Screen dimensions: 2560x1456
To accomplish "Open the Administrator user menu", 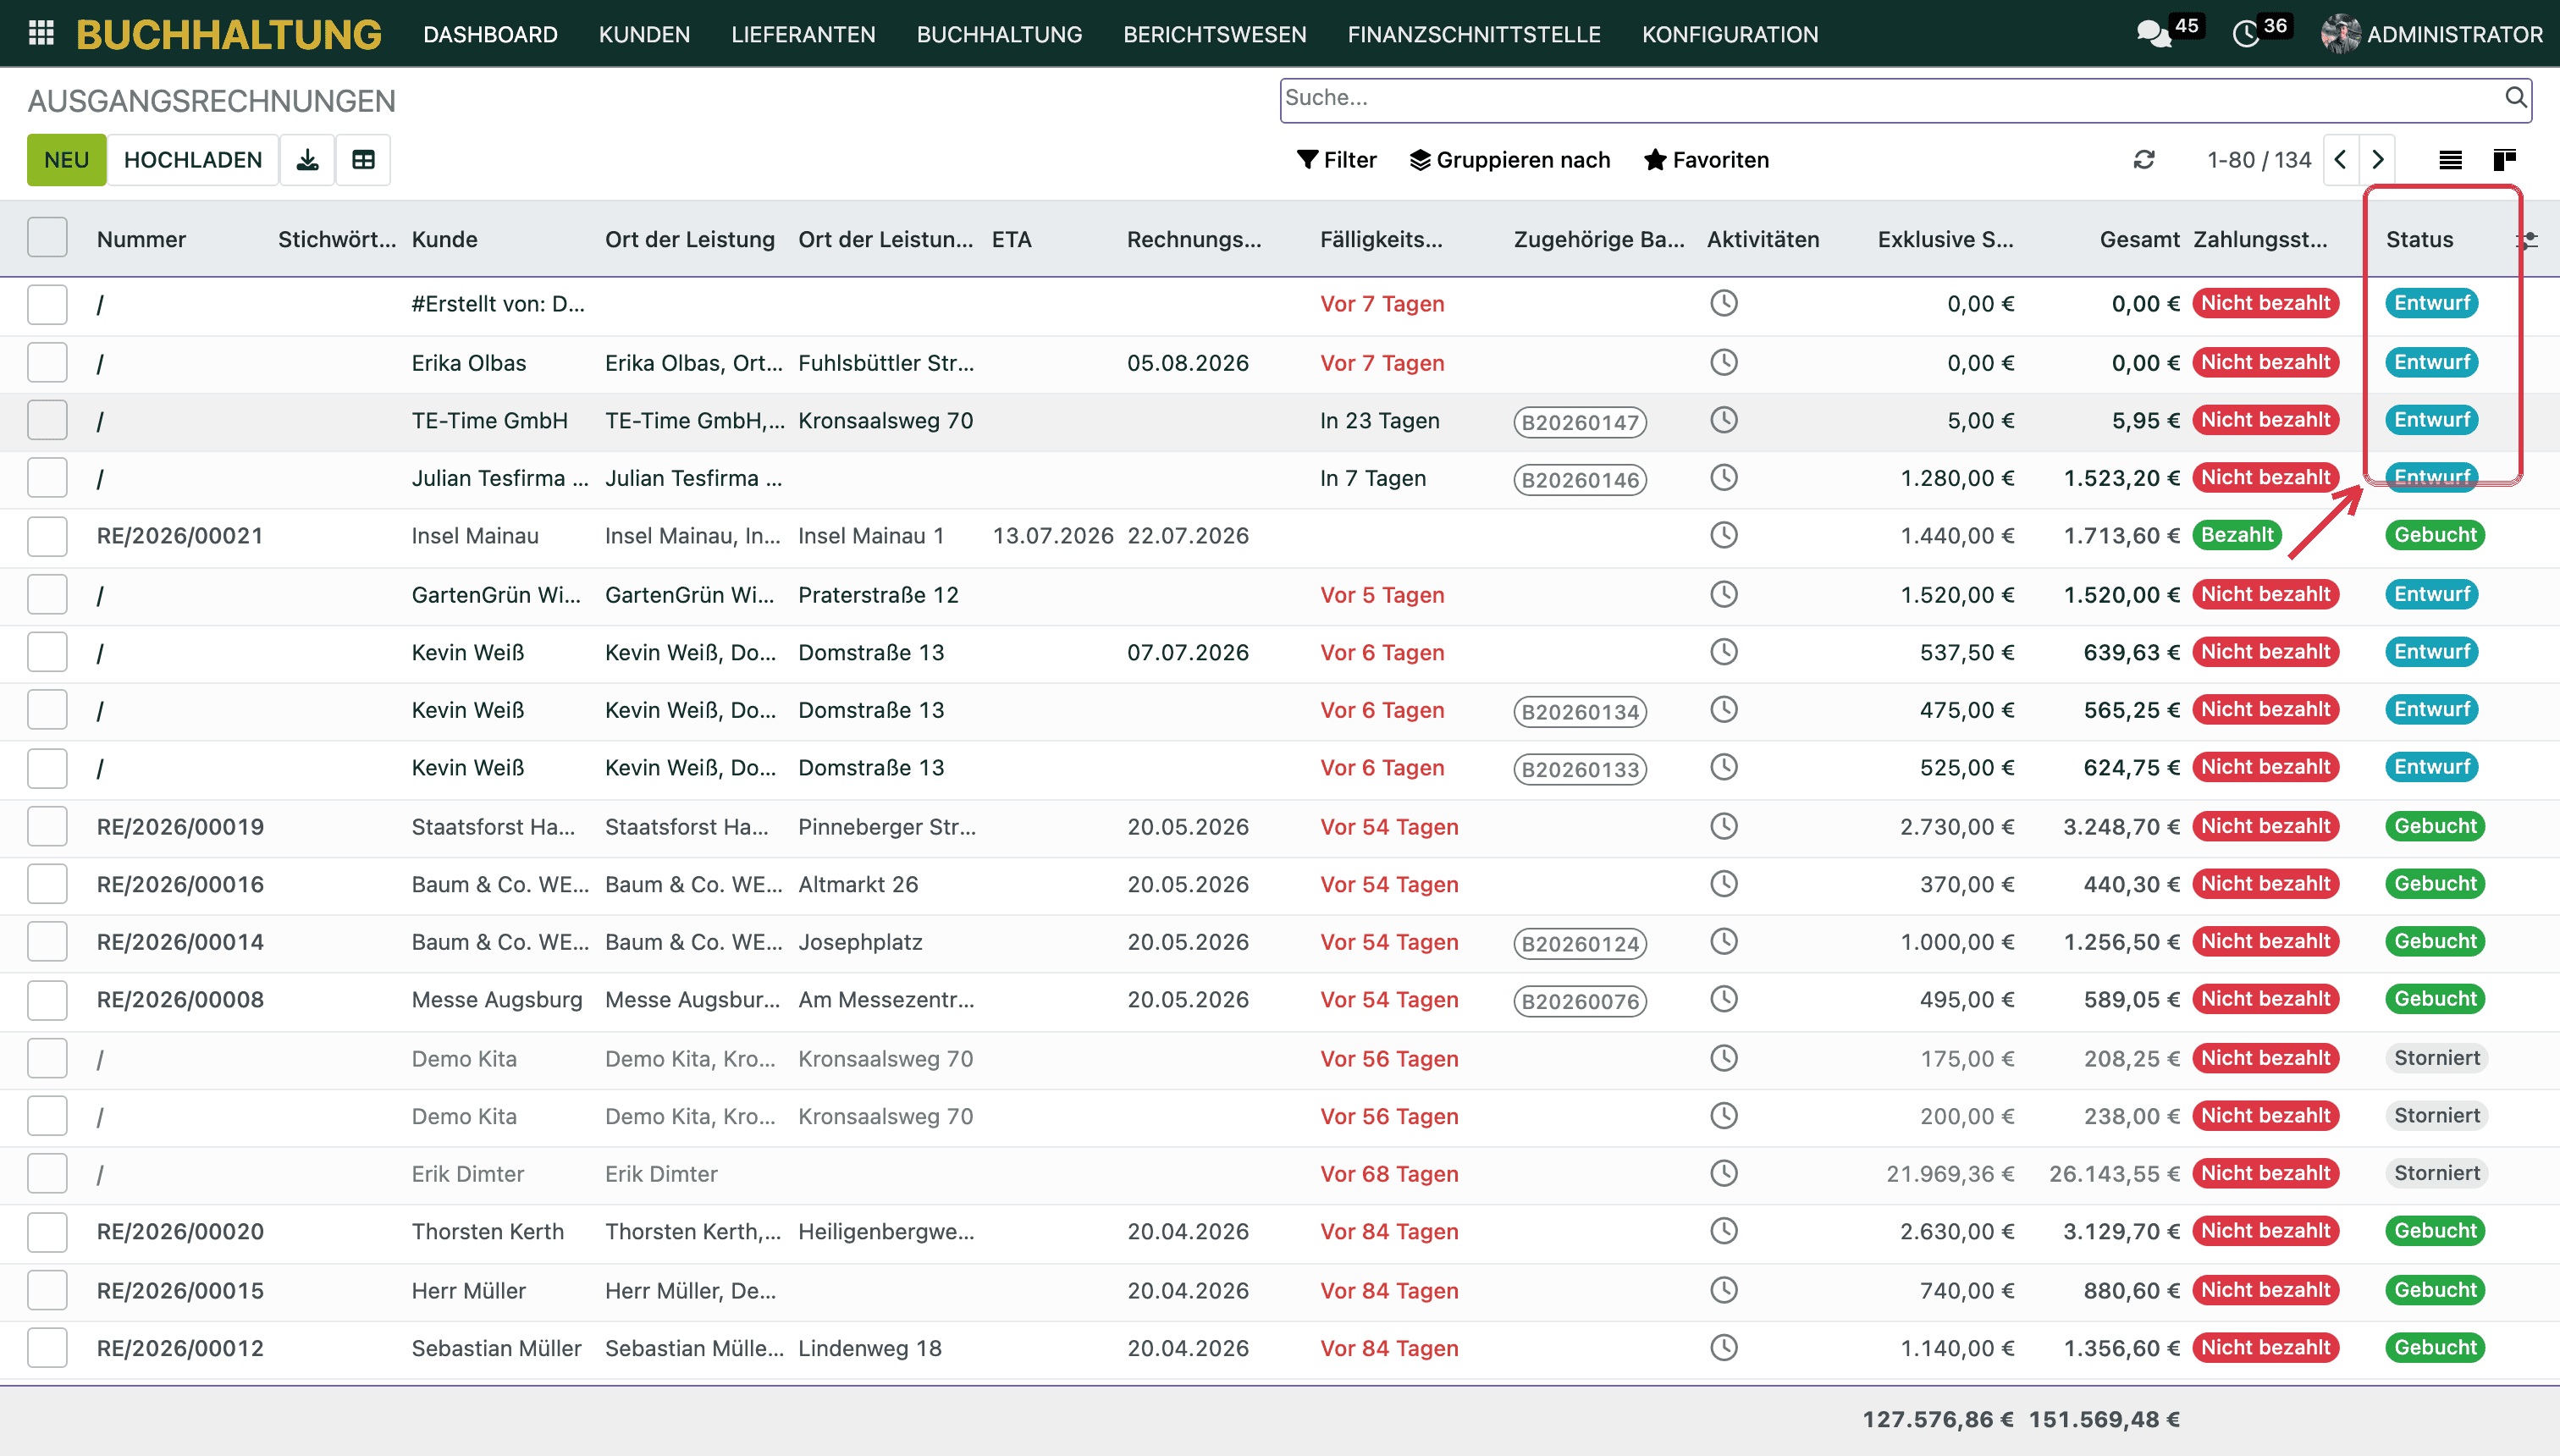I will pos(2432,34).
